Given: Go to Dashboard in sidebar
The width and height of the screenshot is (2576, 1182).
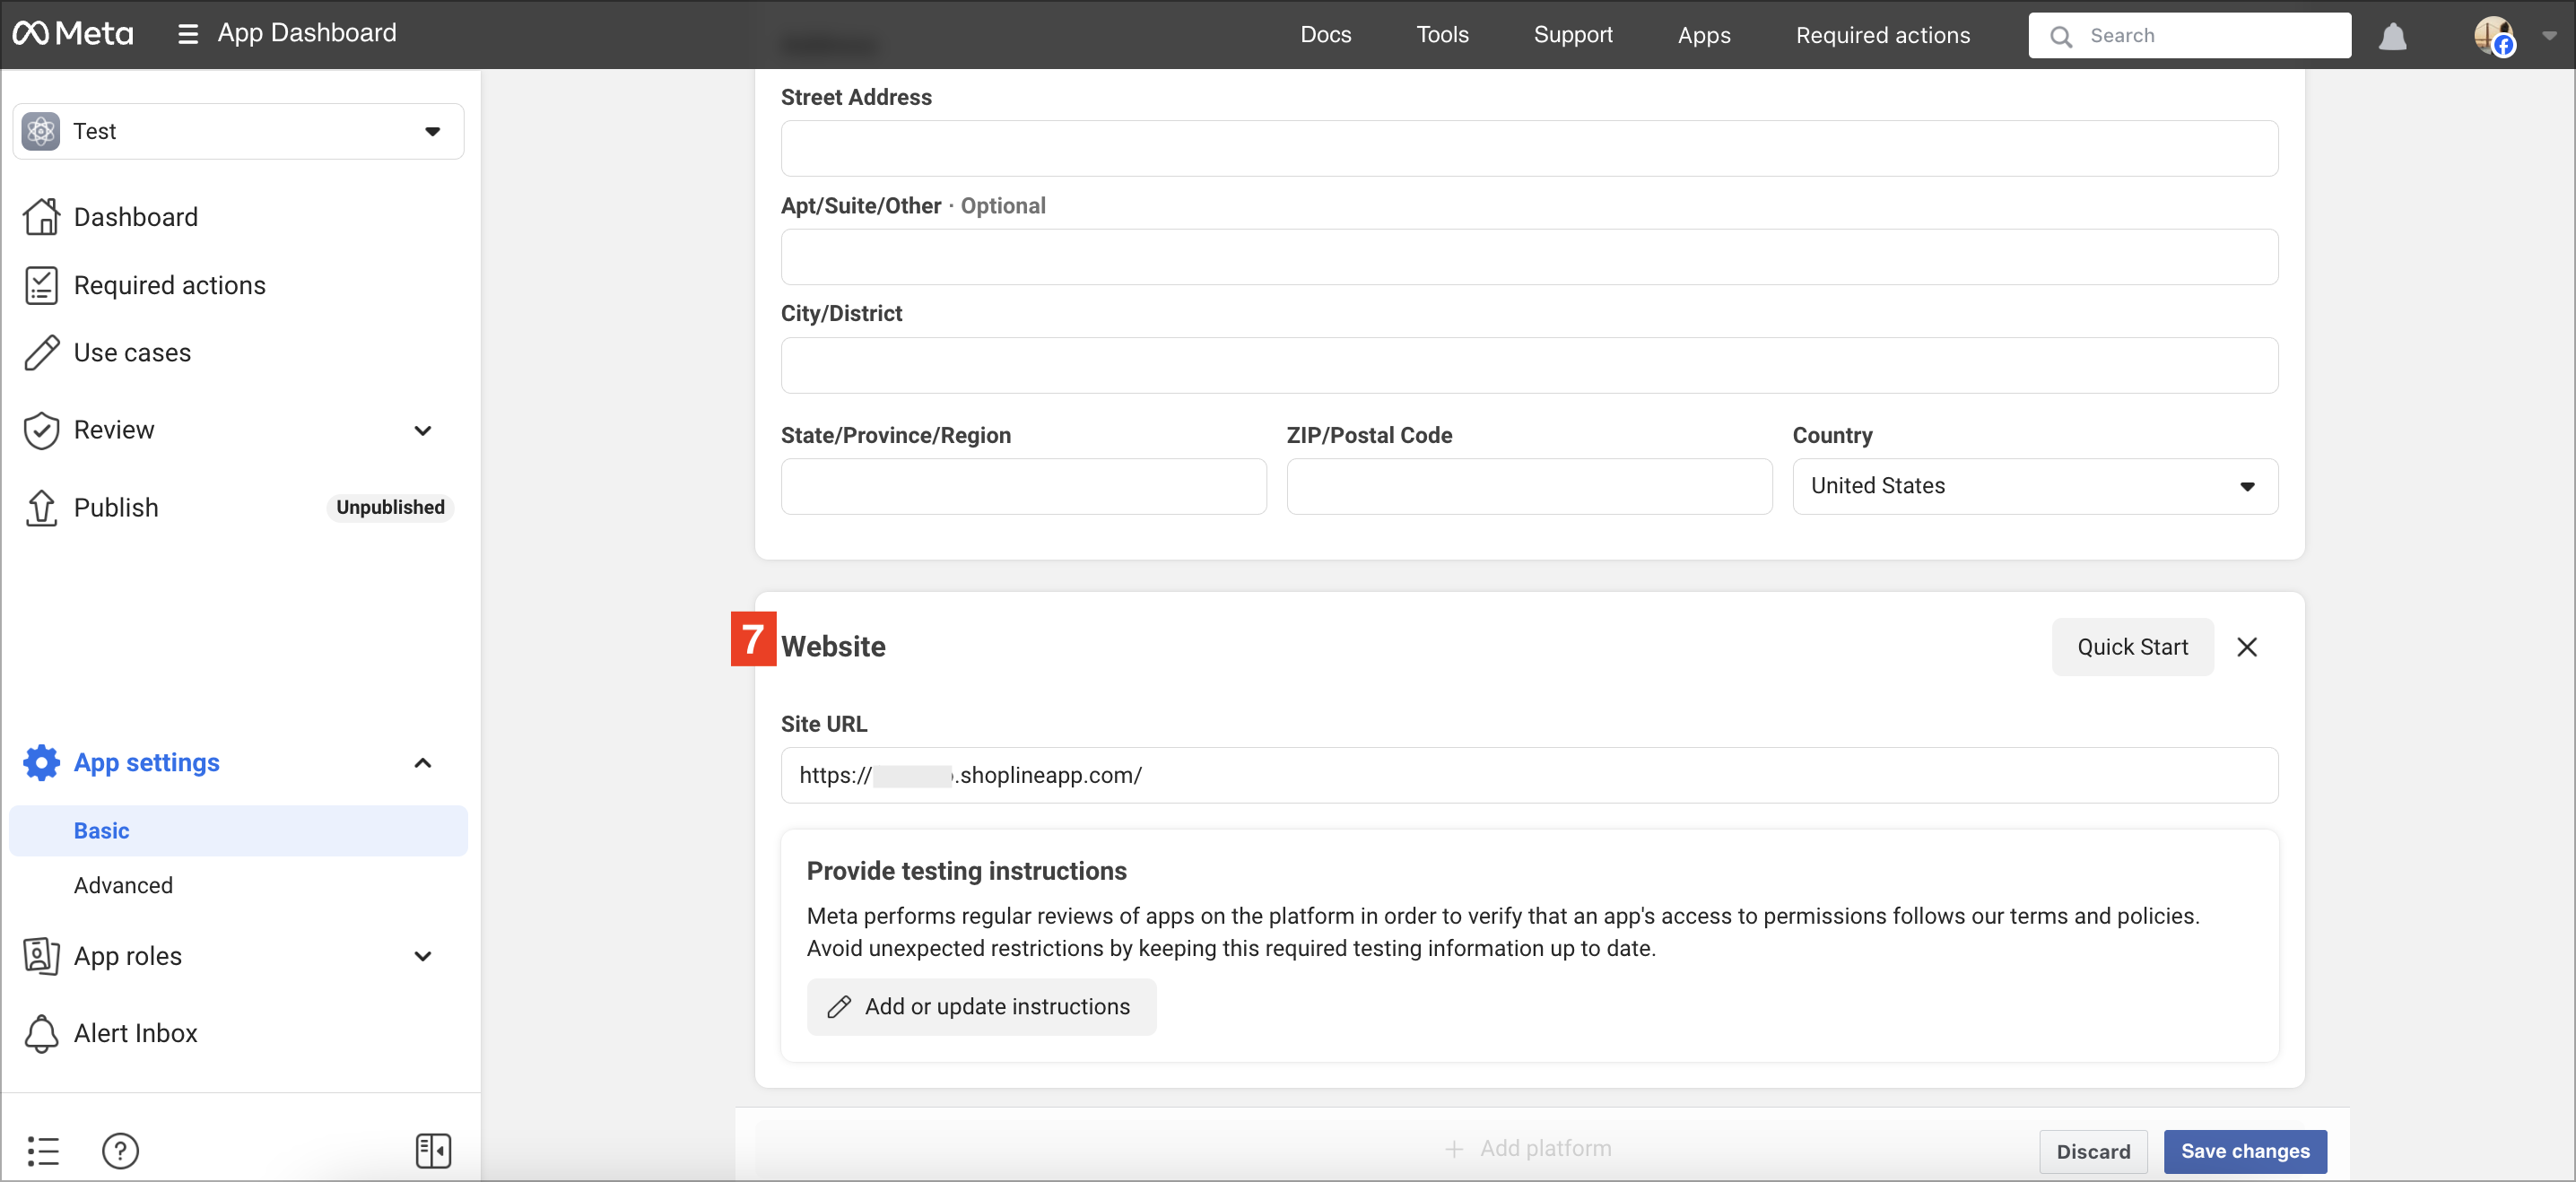Looking at the screenshot, I should [x=135, y=217].
